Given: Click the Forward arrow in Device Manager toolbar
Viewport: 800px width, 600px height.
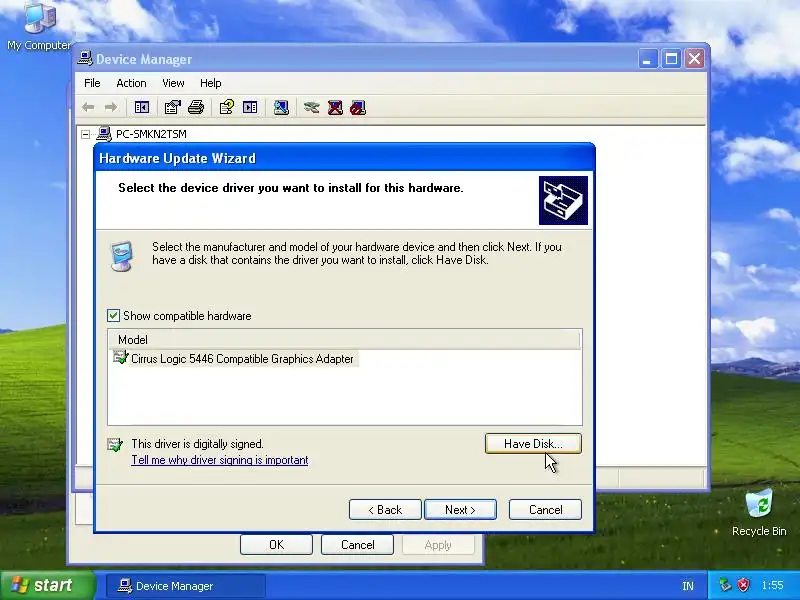Looking at the screenshot, I should pos(110,108).
